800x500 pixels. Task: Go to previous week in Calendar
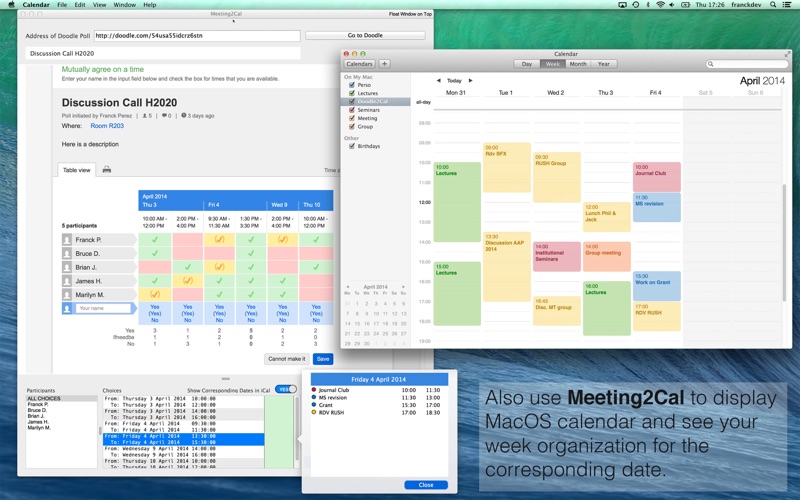click(x=438, y=80)
